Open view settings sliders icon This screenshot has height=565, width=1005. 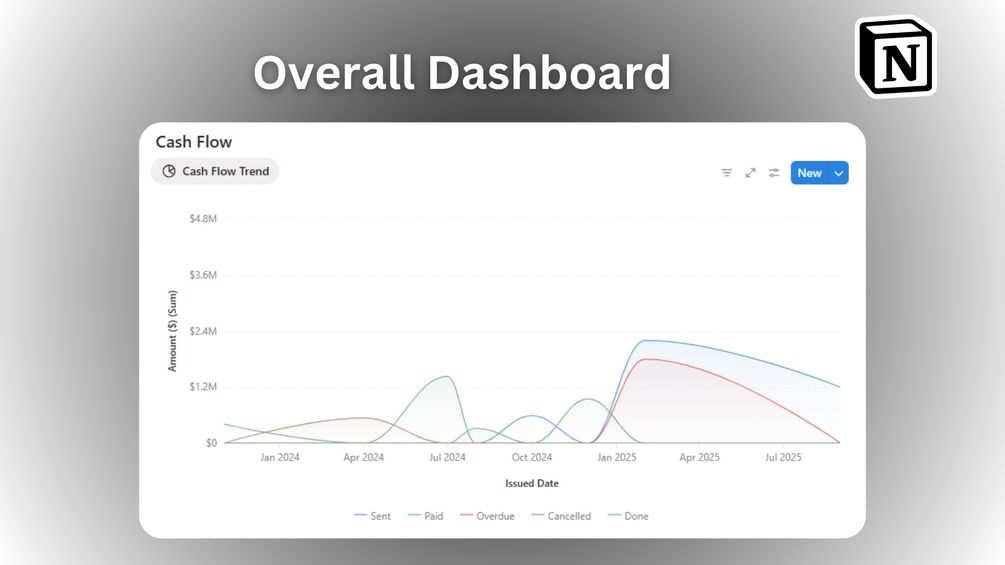[x=774, y=173]
